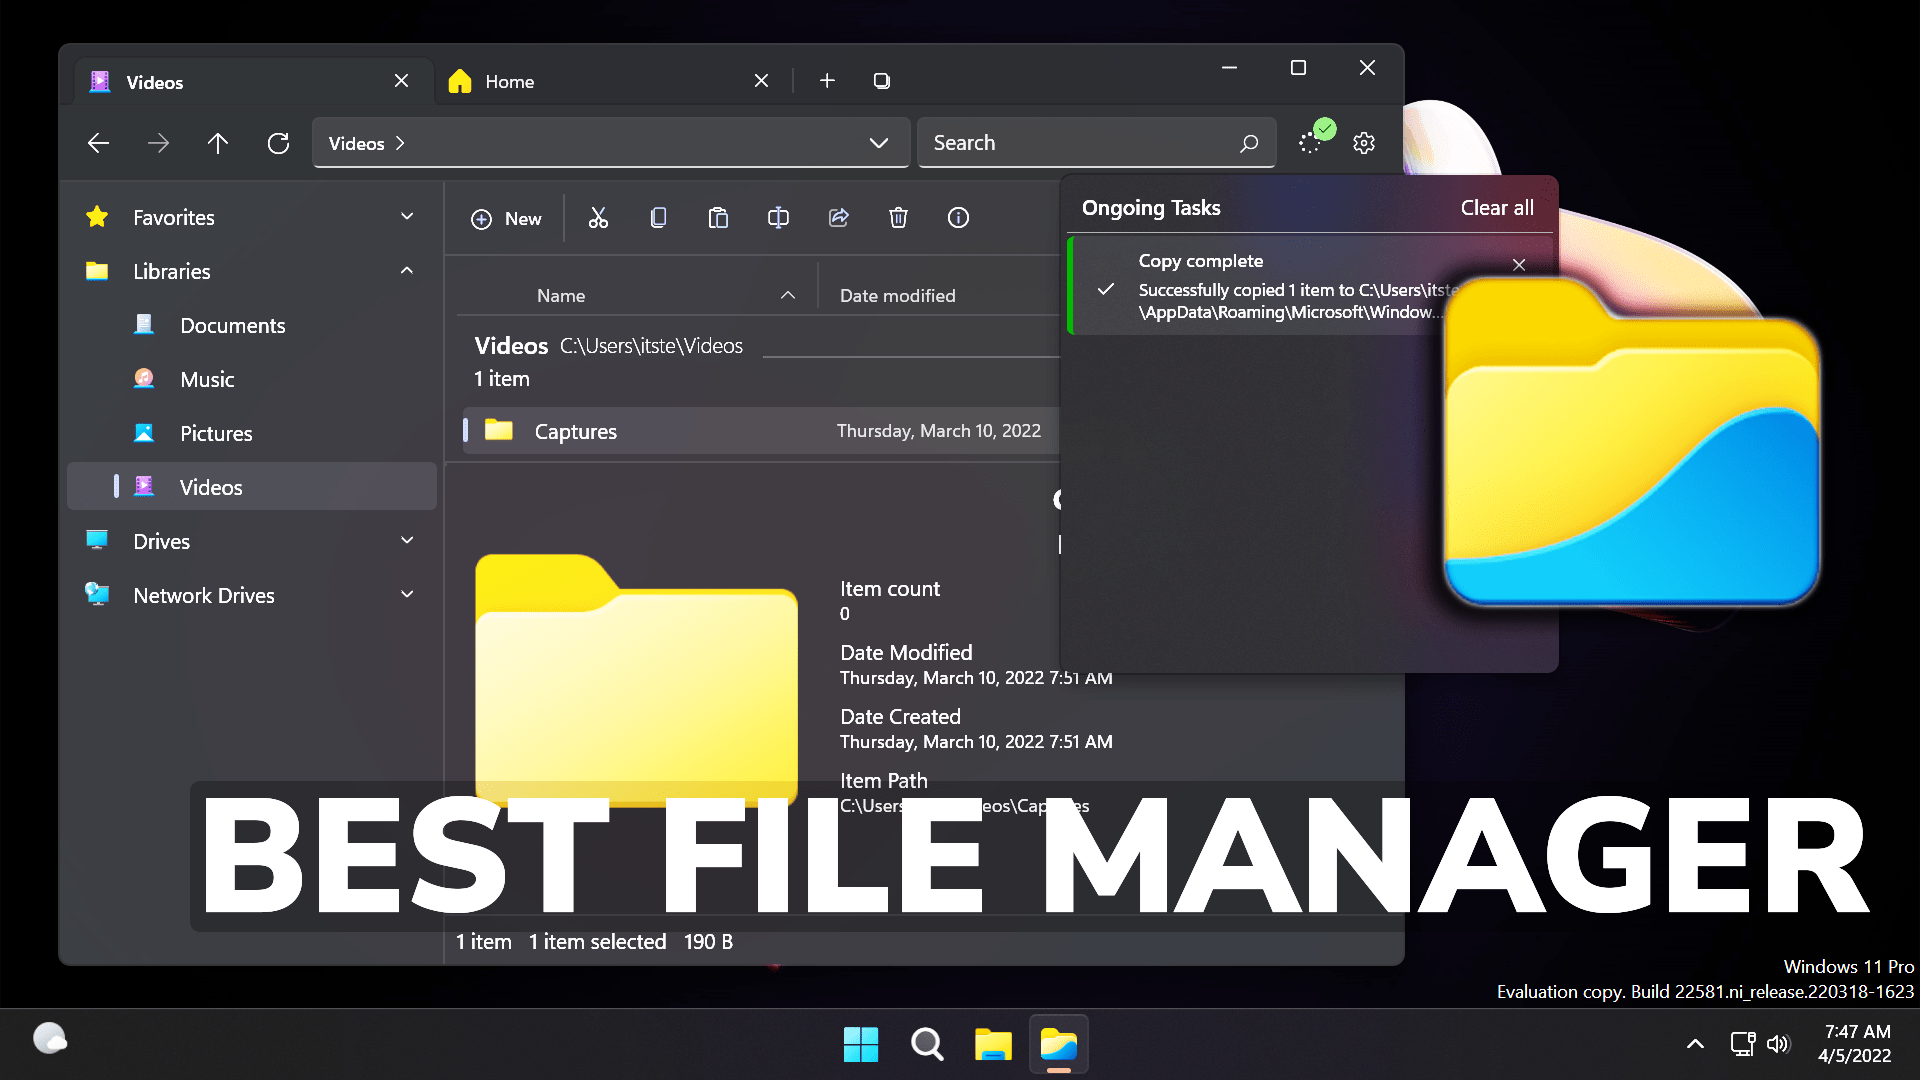Switch to the Home tab
This screenshot has height=1080, width=1920.
tap(510, 82)
